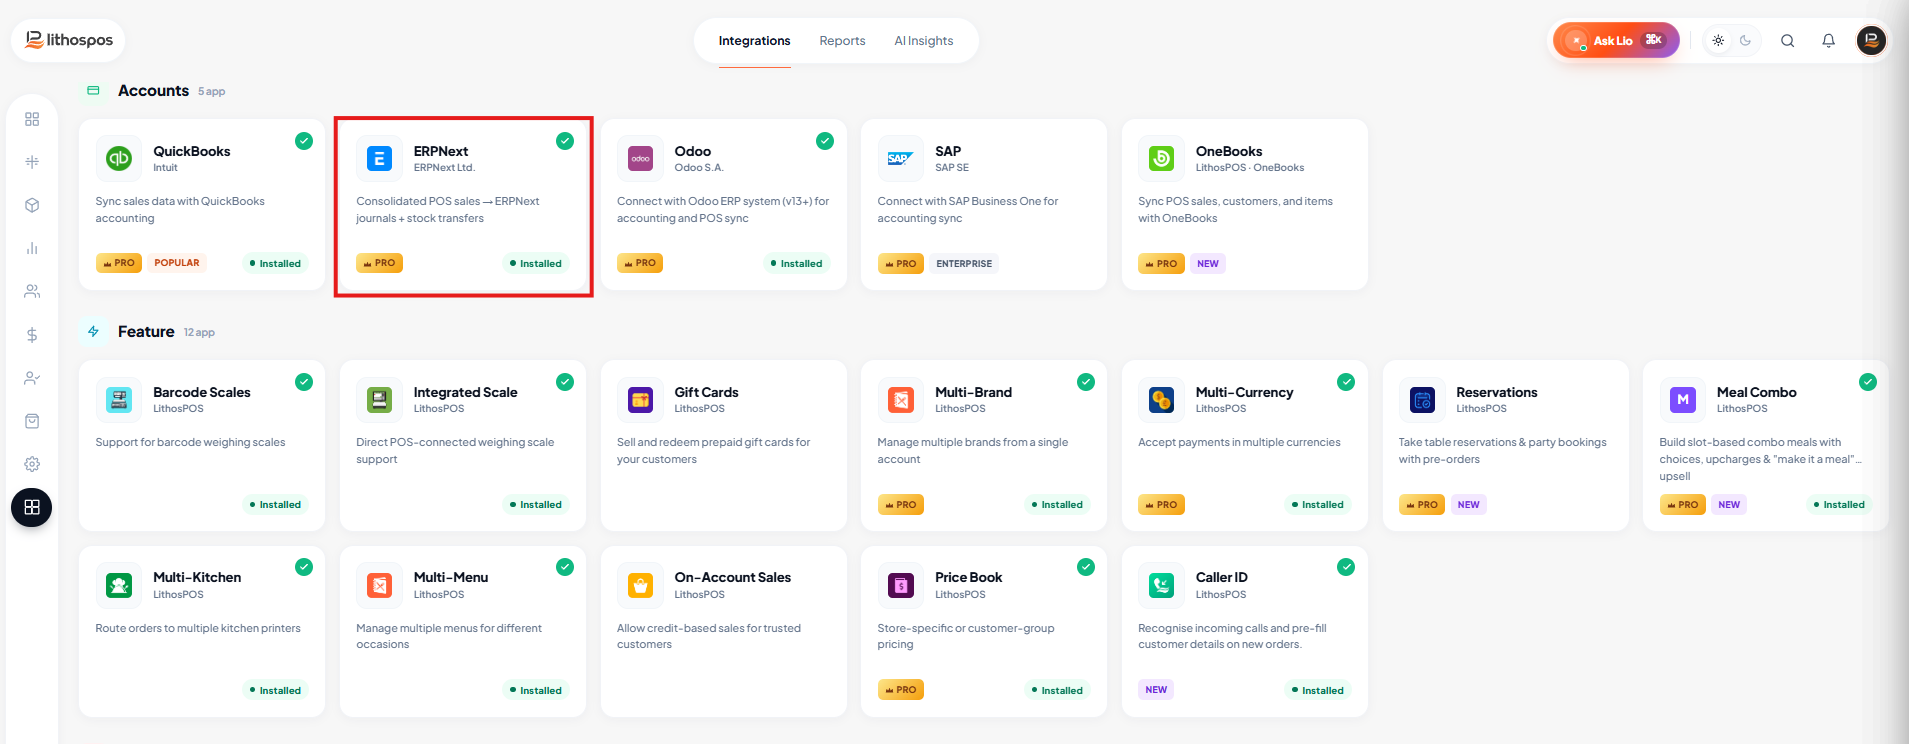Click the NEW badge on Caller ID card
This screenshot has height=744, width=1909.
point(1156,690)
